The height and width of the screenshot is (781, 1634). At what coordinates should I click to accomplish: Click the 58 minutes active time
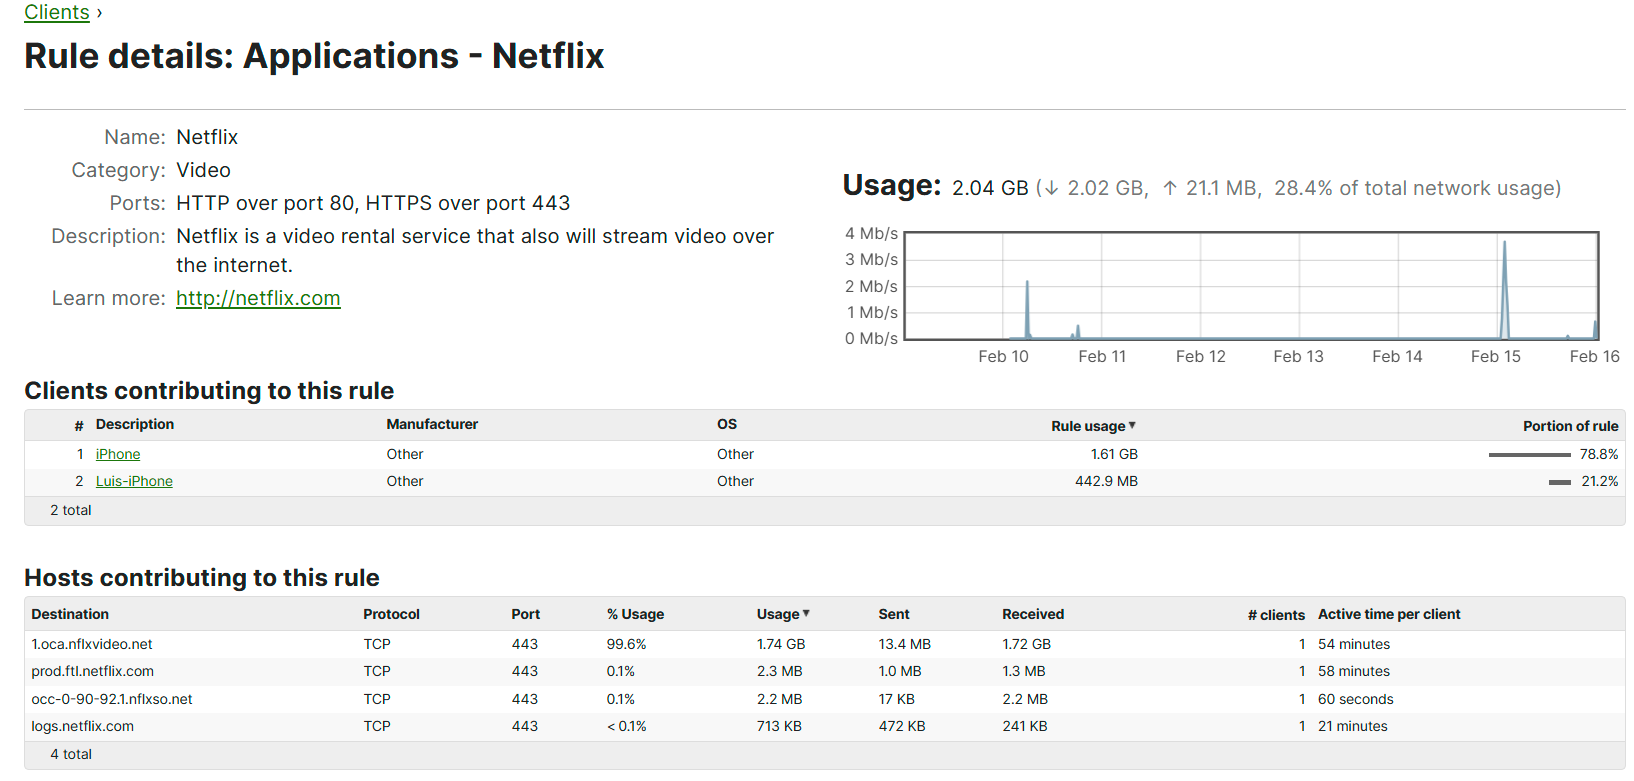point(1354,671)
